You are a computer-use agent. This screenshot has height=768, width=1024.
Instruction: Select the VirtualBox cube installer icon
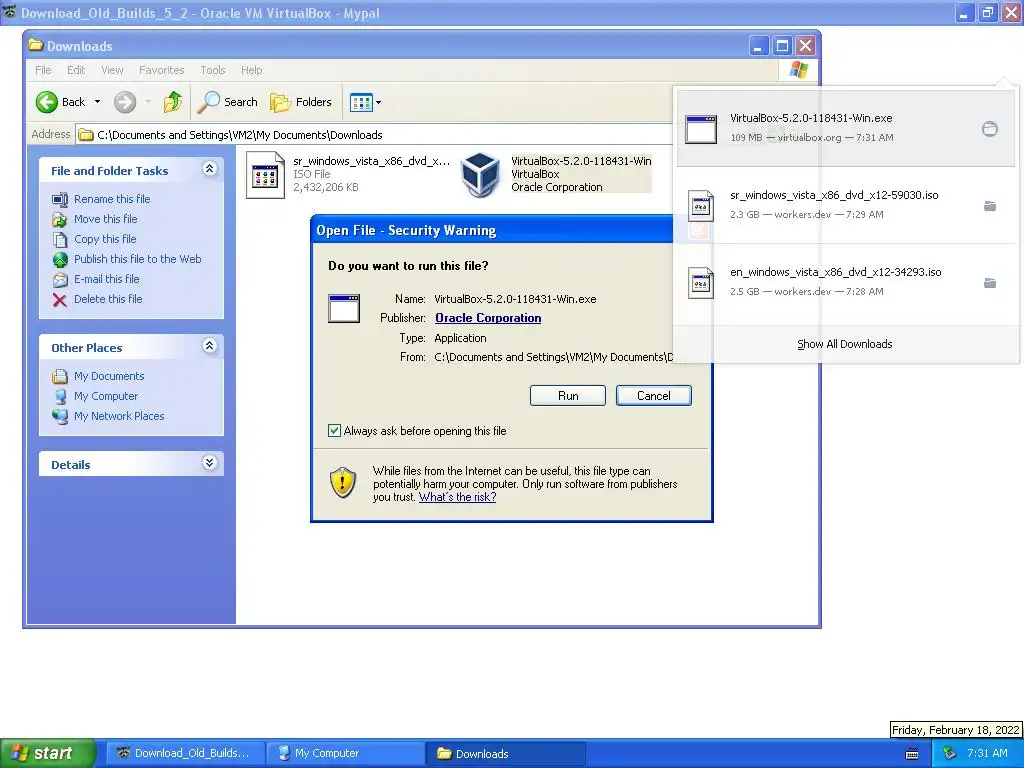point(481,174)
